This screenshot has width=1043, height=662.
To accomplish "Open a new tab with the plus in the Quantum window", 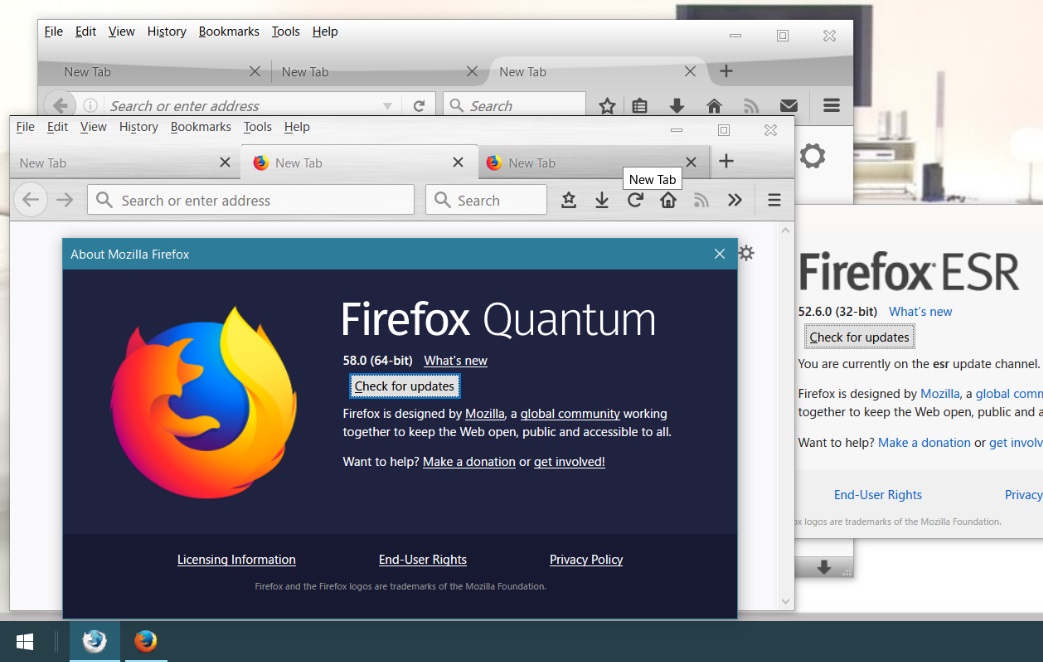I will [x=726, y=161].
